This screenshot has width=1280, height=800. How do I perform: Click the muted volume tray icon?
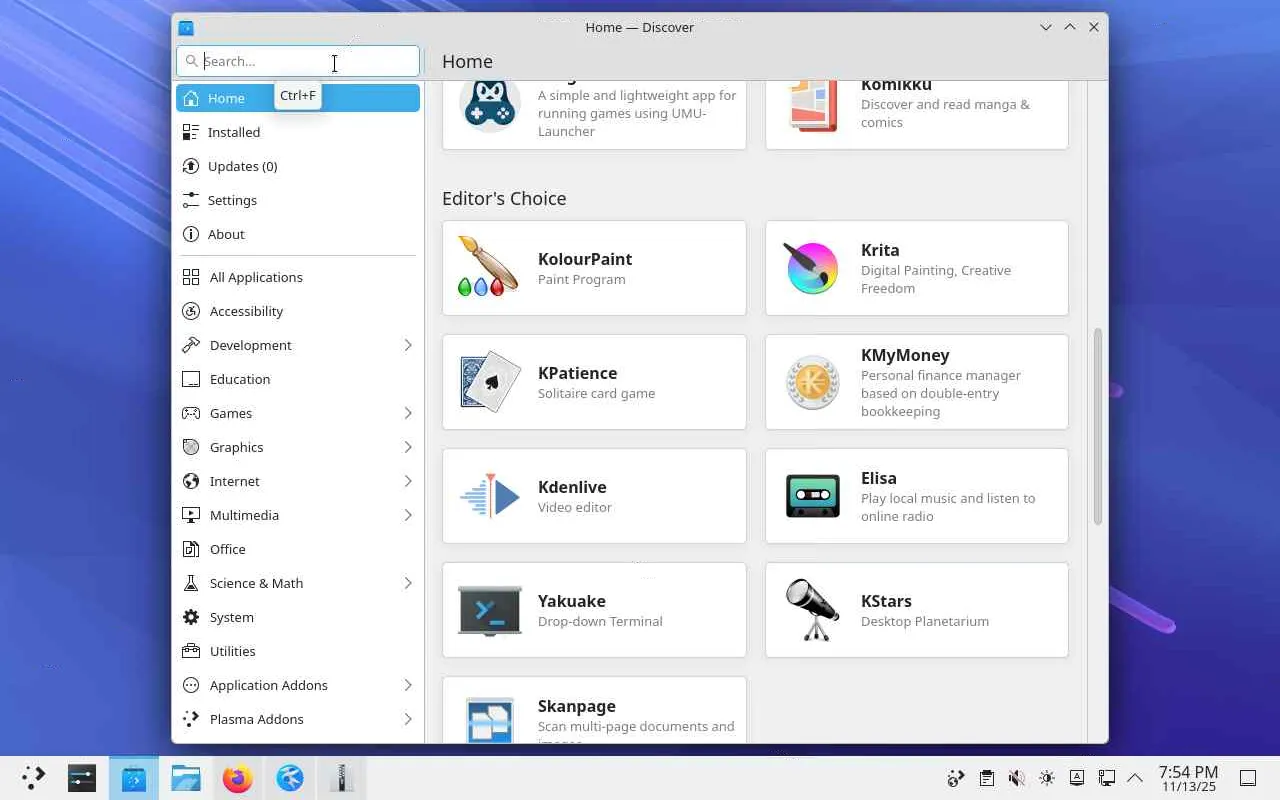1017,778
